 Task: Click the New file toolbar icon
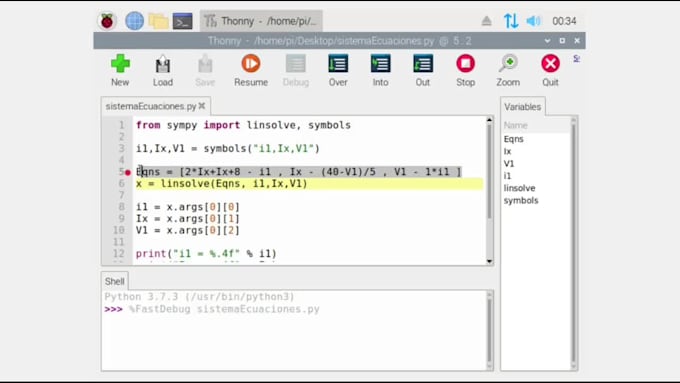(x=120, y=64)
